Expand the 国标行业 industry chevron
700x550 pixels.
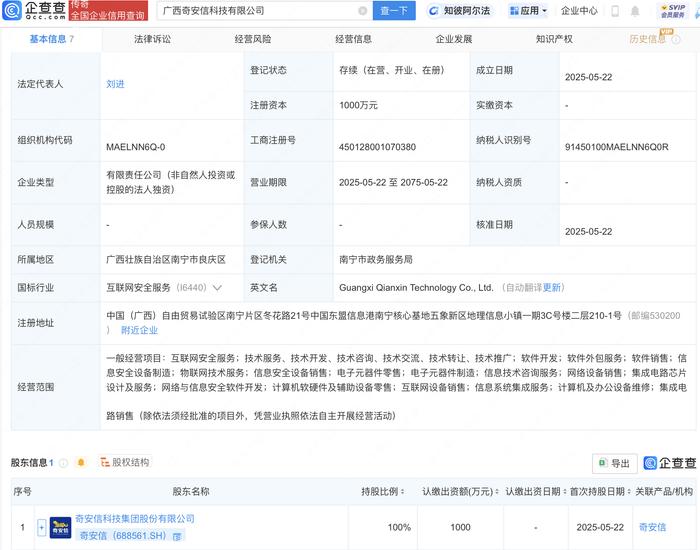pos(217,288)
